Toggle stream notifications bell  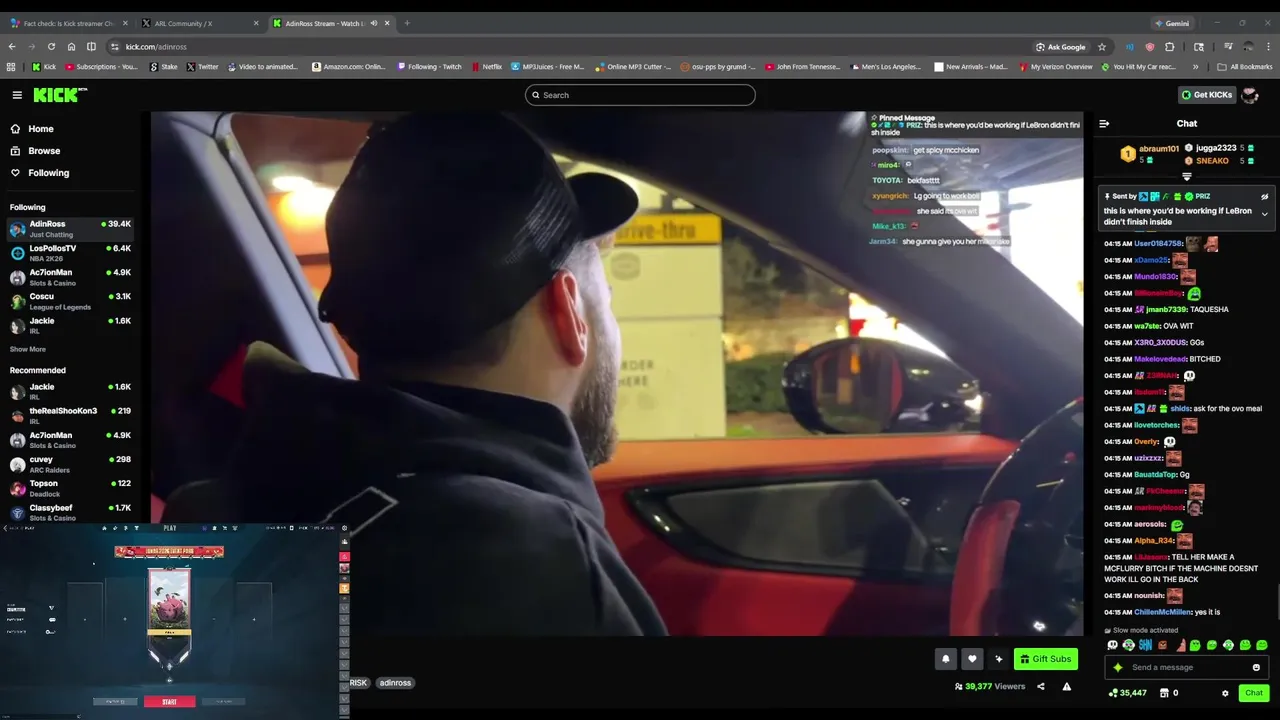tap(945, 659)
